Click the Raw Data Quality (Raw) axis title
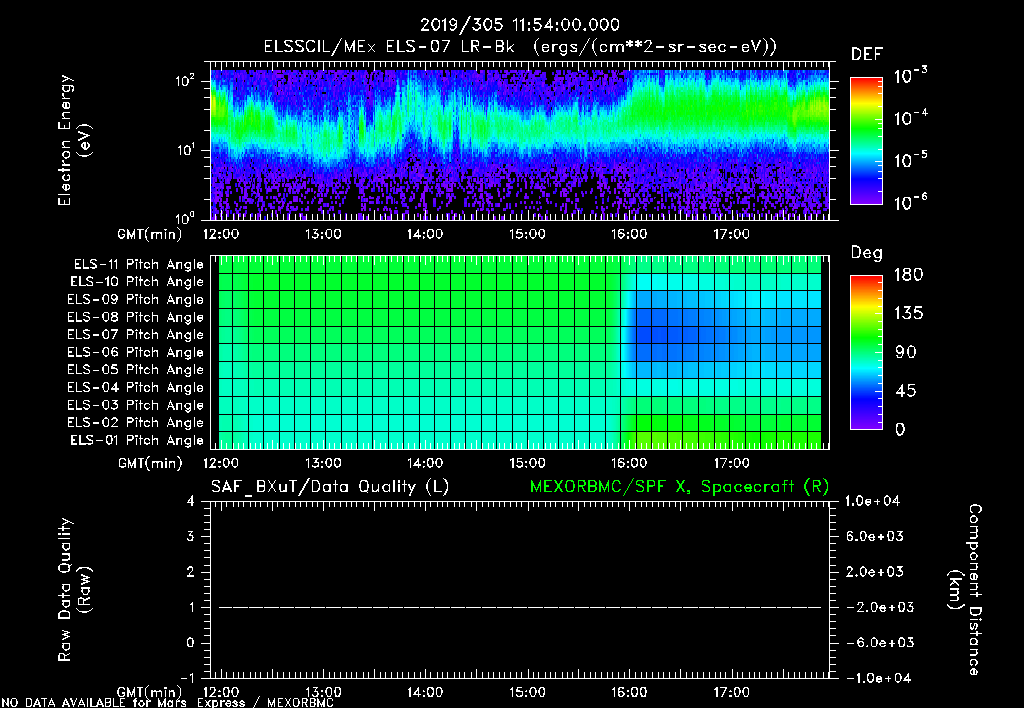Image resolution: width=1024 pixels, height=708 pixels. (74, 590)
